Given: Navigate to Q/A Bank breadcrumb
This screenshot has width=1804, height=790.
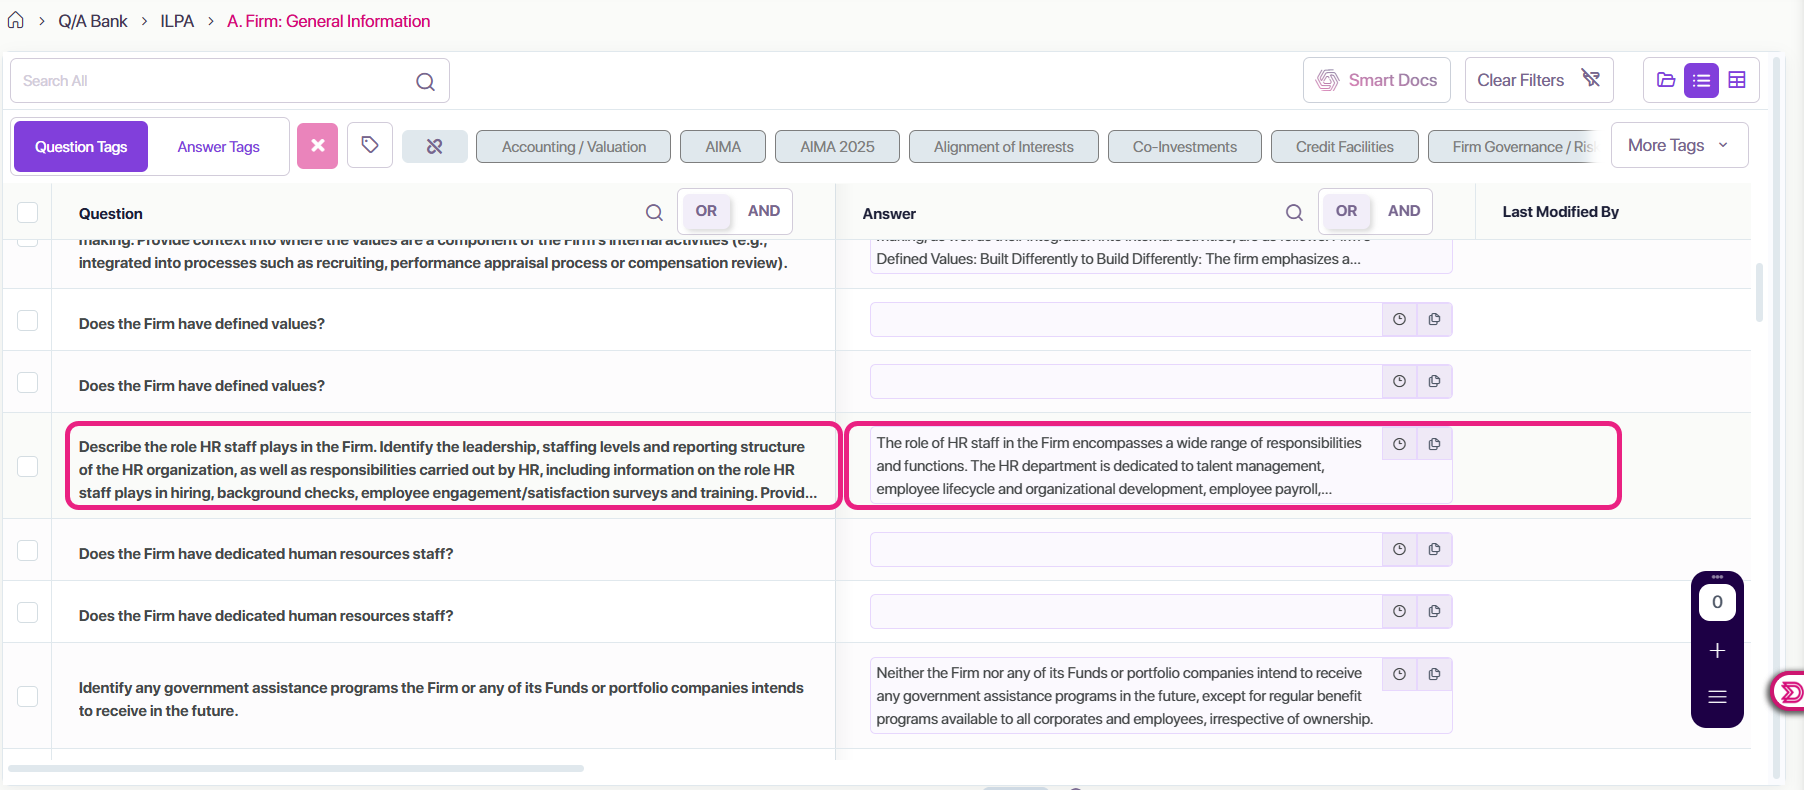Looking at the screenshot, I should pyautogui.click(x=93, y=21).
